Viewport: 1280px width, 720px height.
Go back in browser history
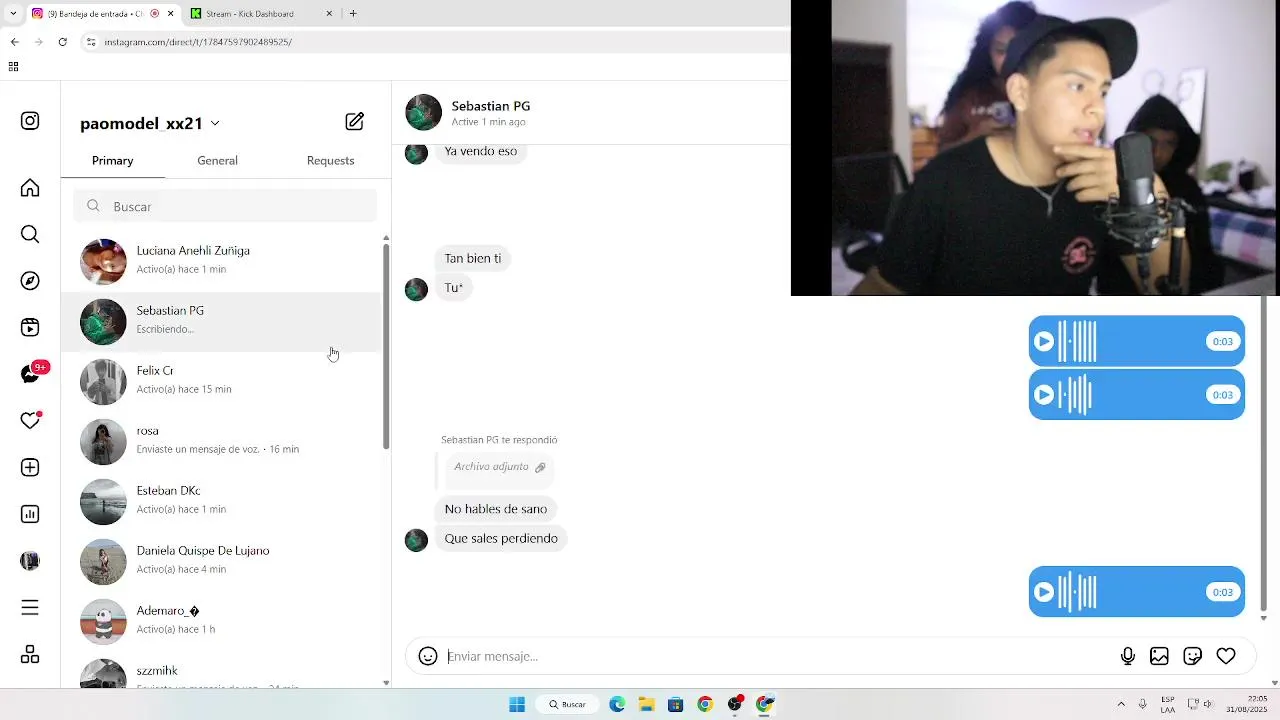pyautogui.click(x=14, y=42)
